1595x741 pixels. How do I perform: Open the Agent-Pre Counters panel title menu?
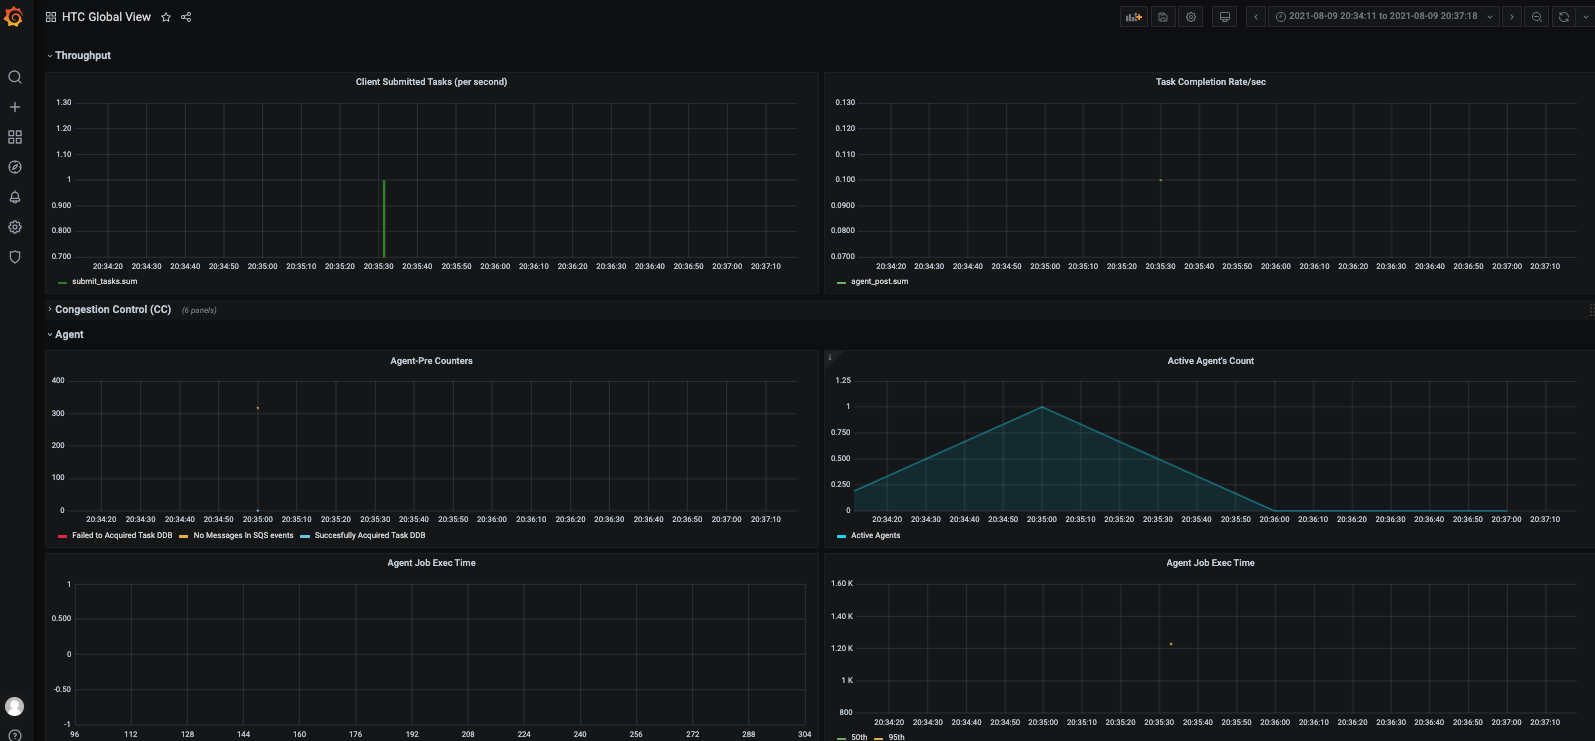tap(431, 361)
